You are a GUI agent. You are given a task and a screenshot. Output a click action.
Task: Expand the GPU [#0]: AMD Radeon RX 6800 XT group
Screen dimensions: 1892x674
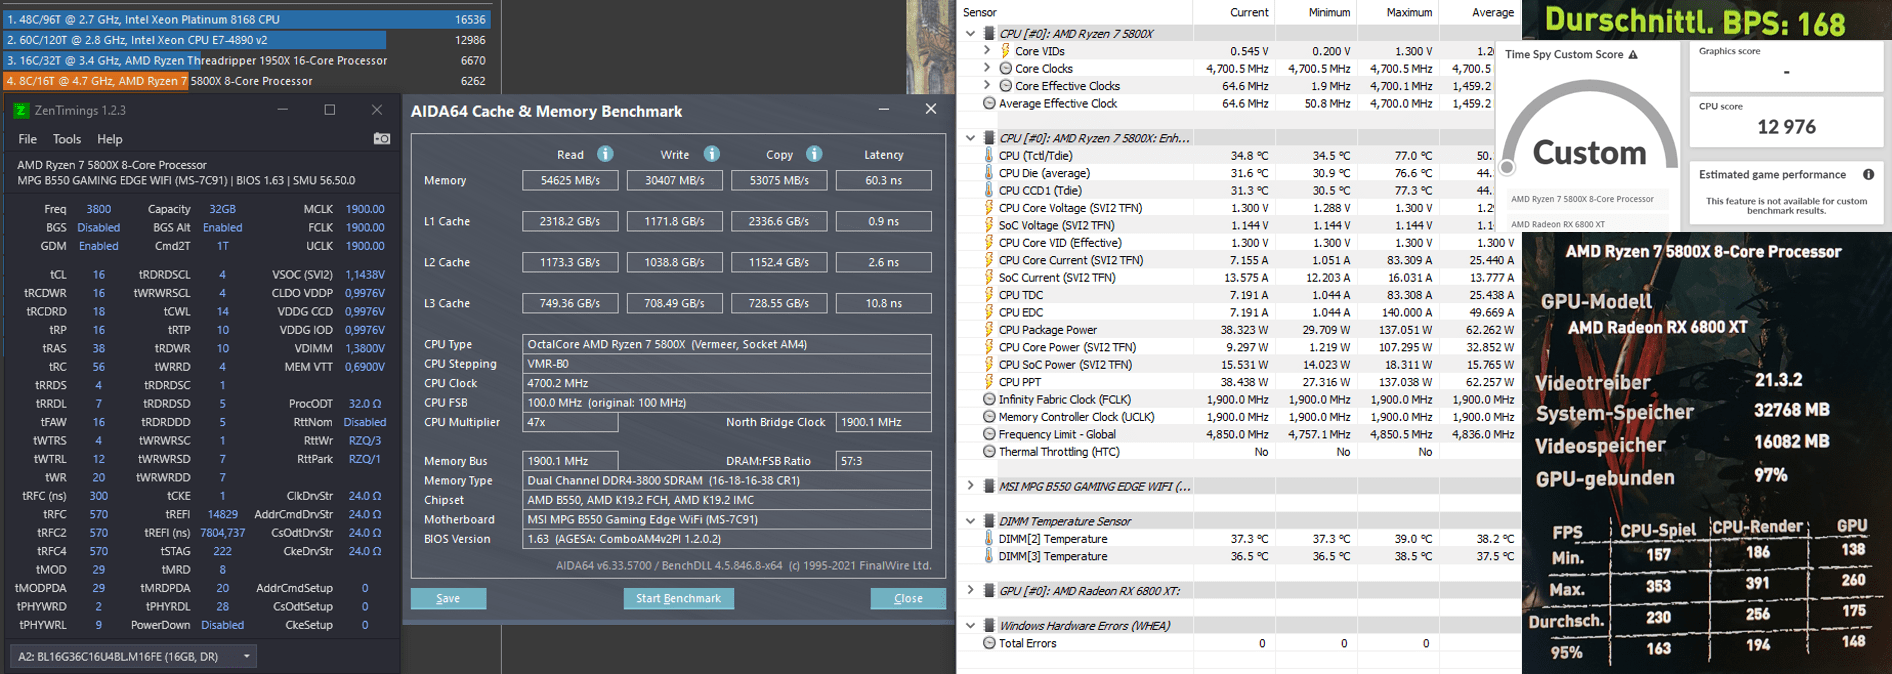[970, 591]
